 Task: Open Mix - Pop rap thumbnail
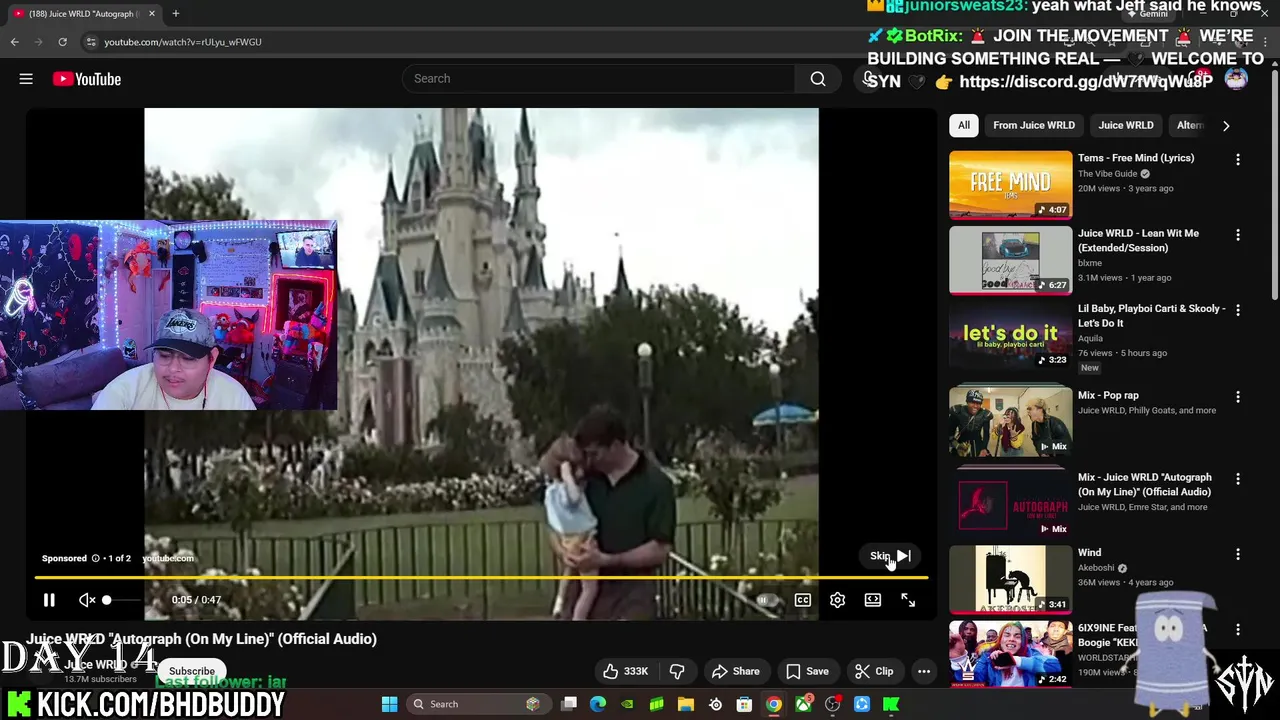click(x=1010, y=421)
